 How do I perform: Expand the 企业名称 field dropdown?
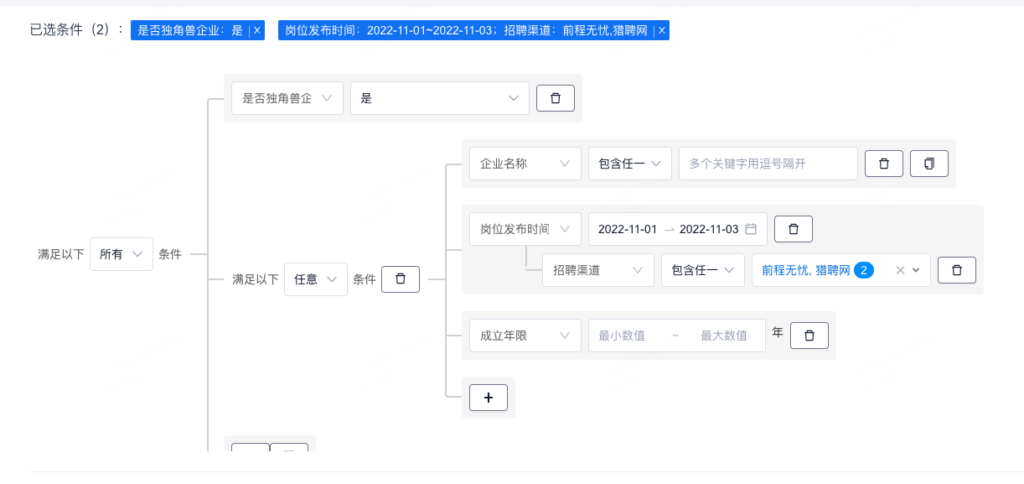pos(524,163)
